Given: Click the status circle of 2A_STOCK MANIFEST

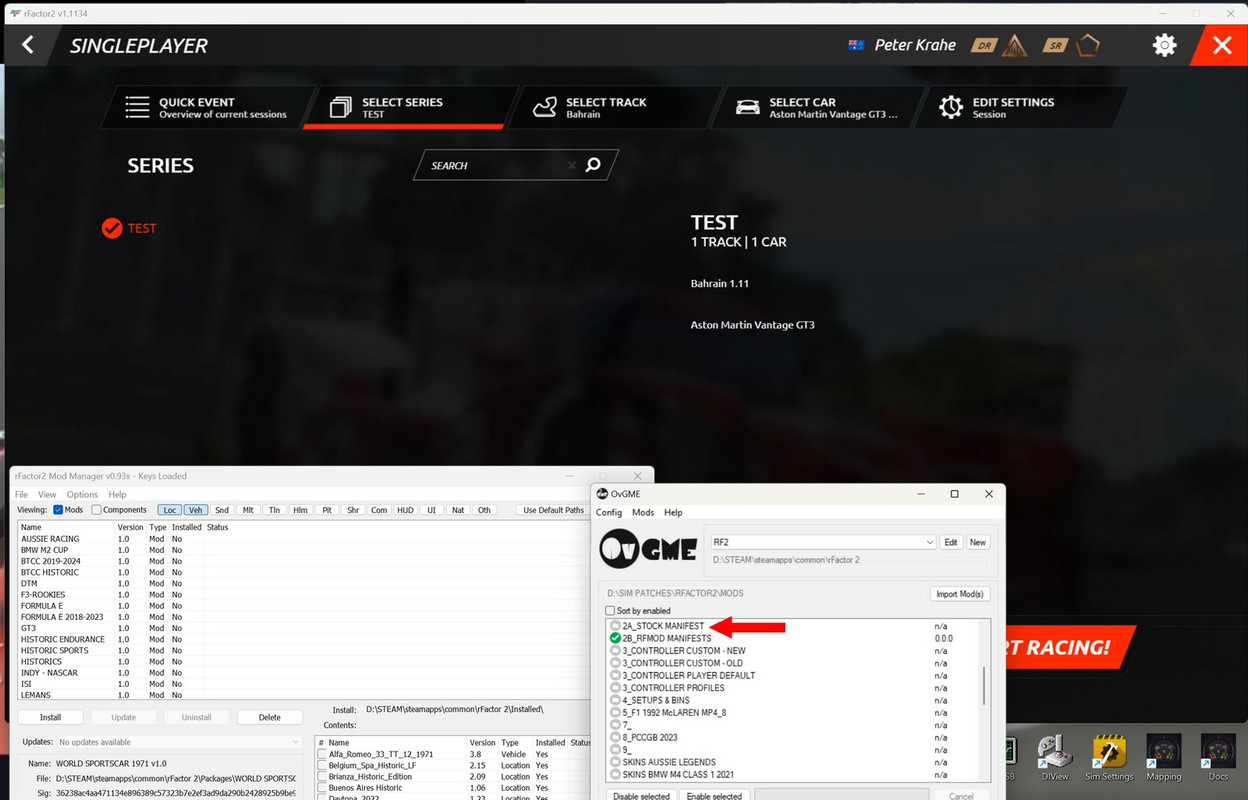Looking at the screenshot, I should (x=615, y=626).
